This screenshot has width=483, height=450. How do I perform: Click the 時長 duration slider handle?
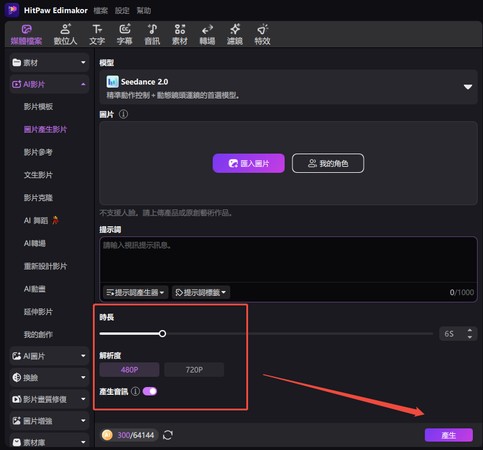(162, 334)
